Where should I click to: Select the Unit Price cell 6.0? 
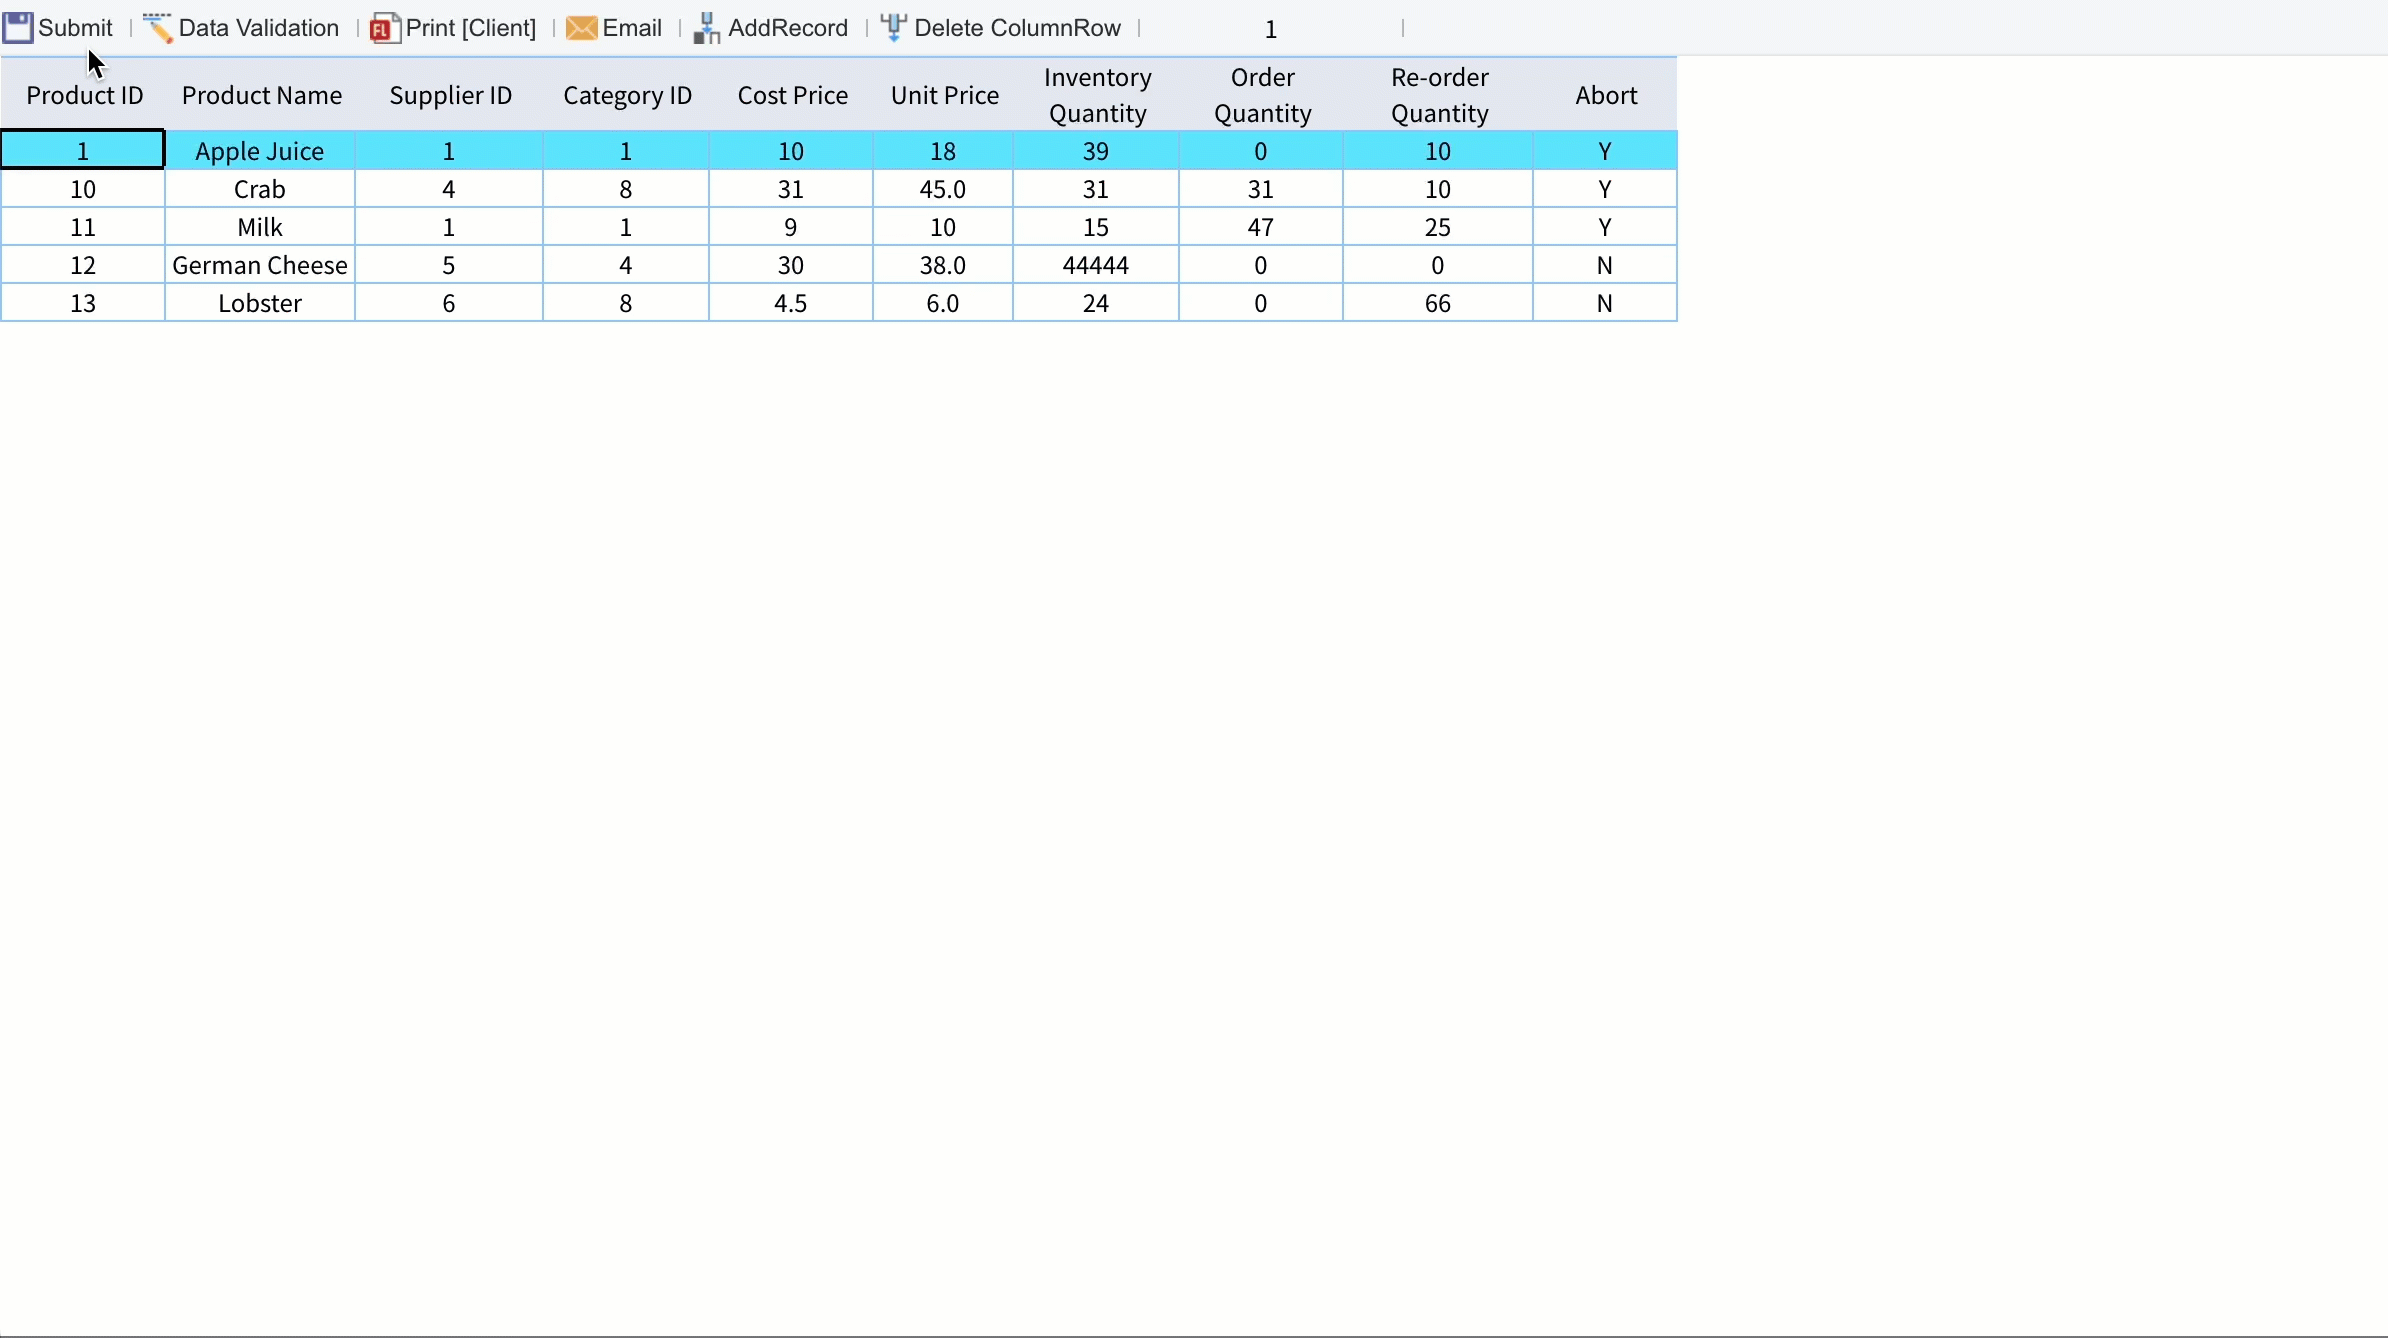943,303
